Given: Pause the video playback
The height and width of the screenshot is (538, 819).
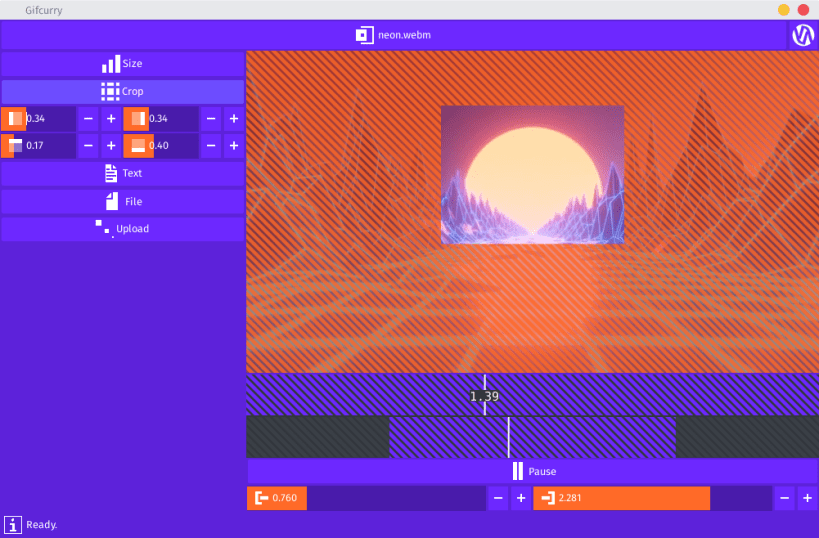Looking at the screenshot, I should (533, 471).
